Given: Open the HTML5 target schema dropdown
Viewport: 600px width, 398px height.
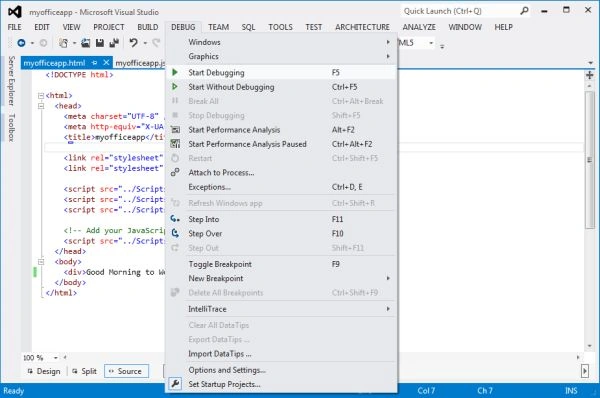Looking at the screenshot, I should click(x=431, y=43).
